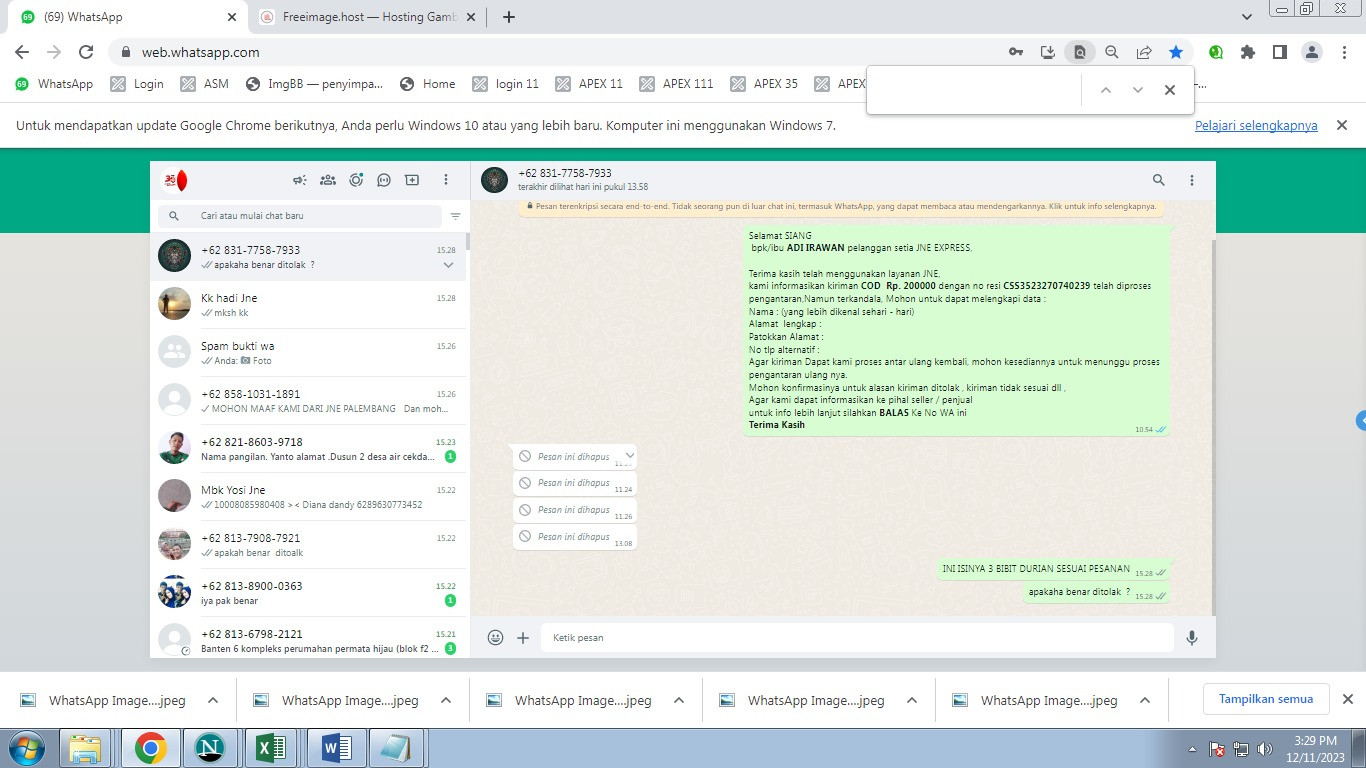Open the +62 821-8603-9718 chat
The height and width of the screenshot is (768, 1366).
tap(308, 449)
